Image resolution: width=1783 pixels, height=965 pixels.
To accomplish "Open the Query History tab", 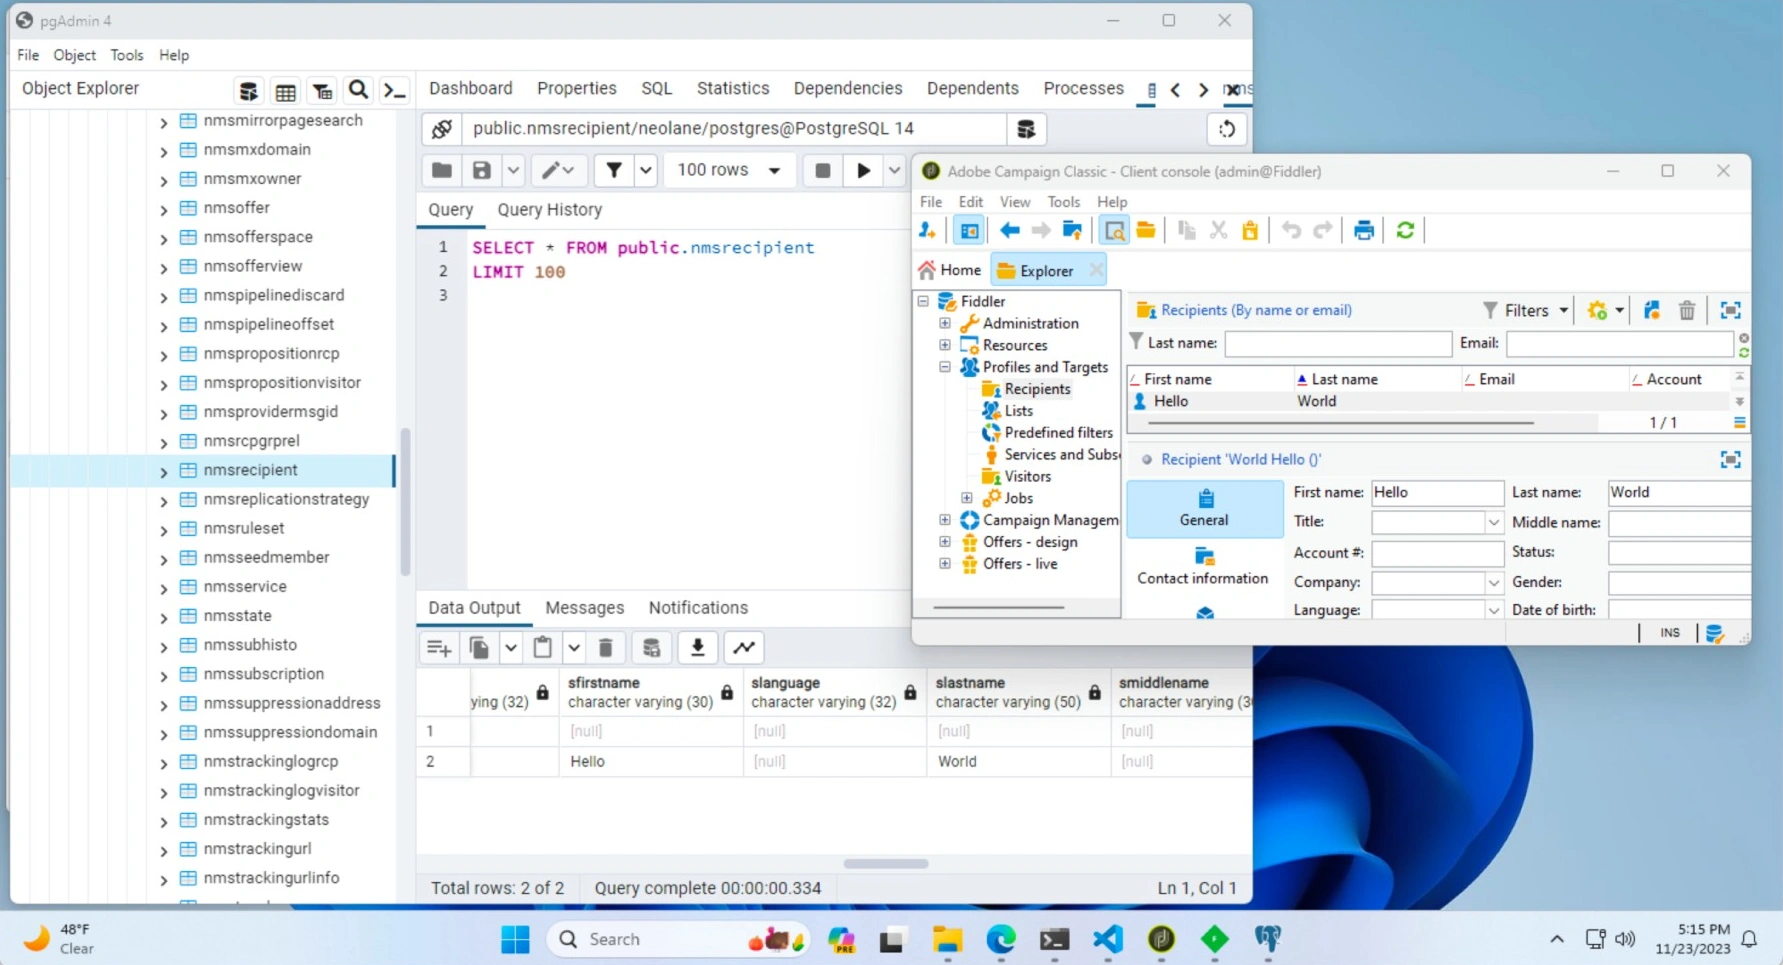I will 550,210.
